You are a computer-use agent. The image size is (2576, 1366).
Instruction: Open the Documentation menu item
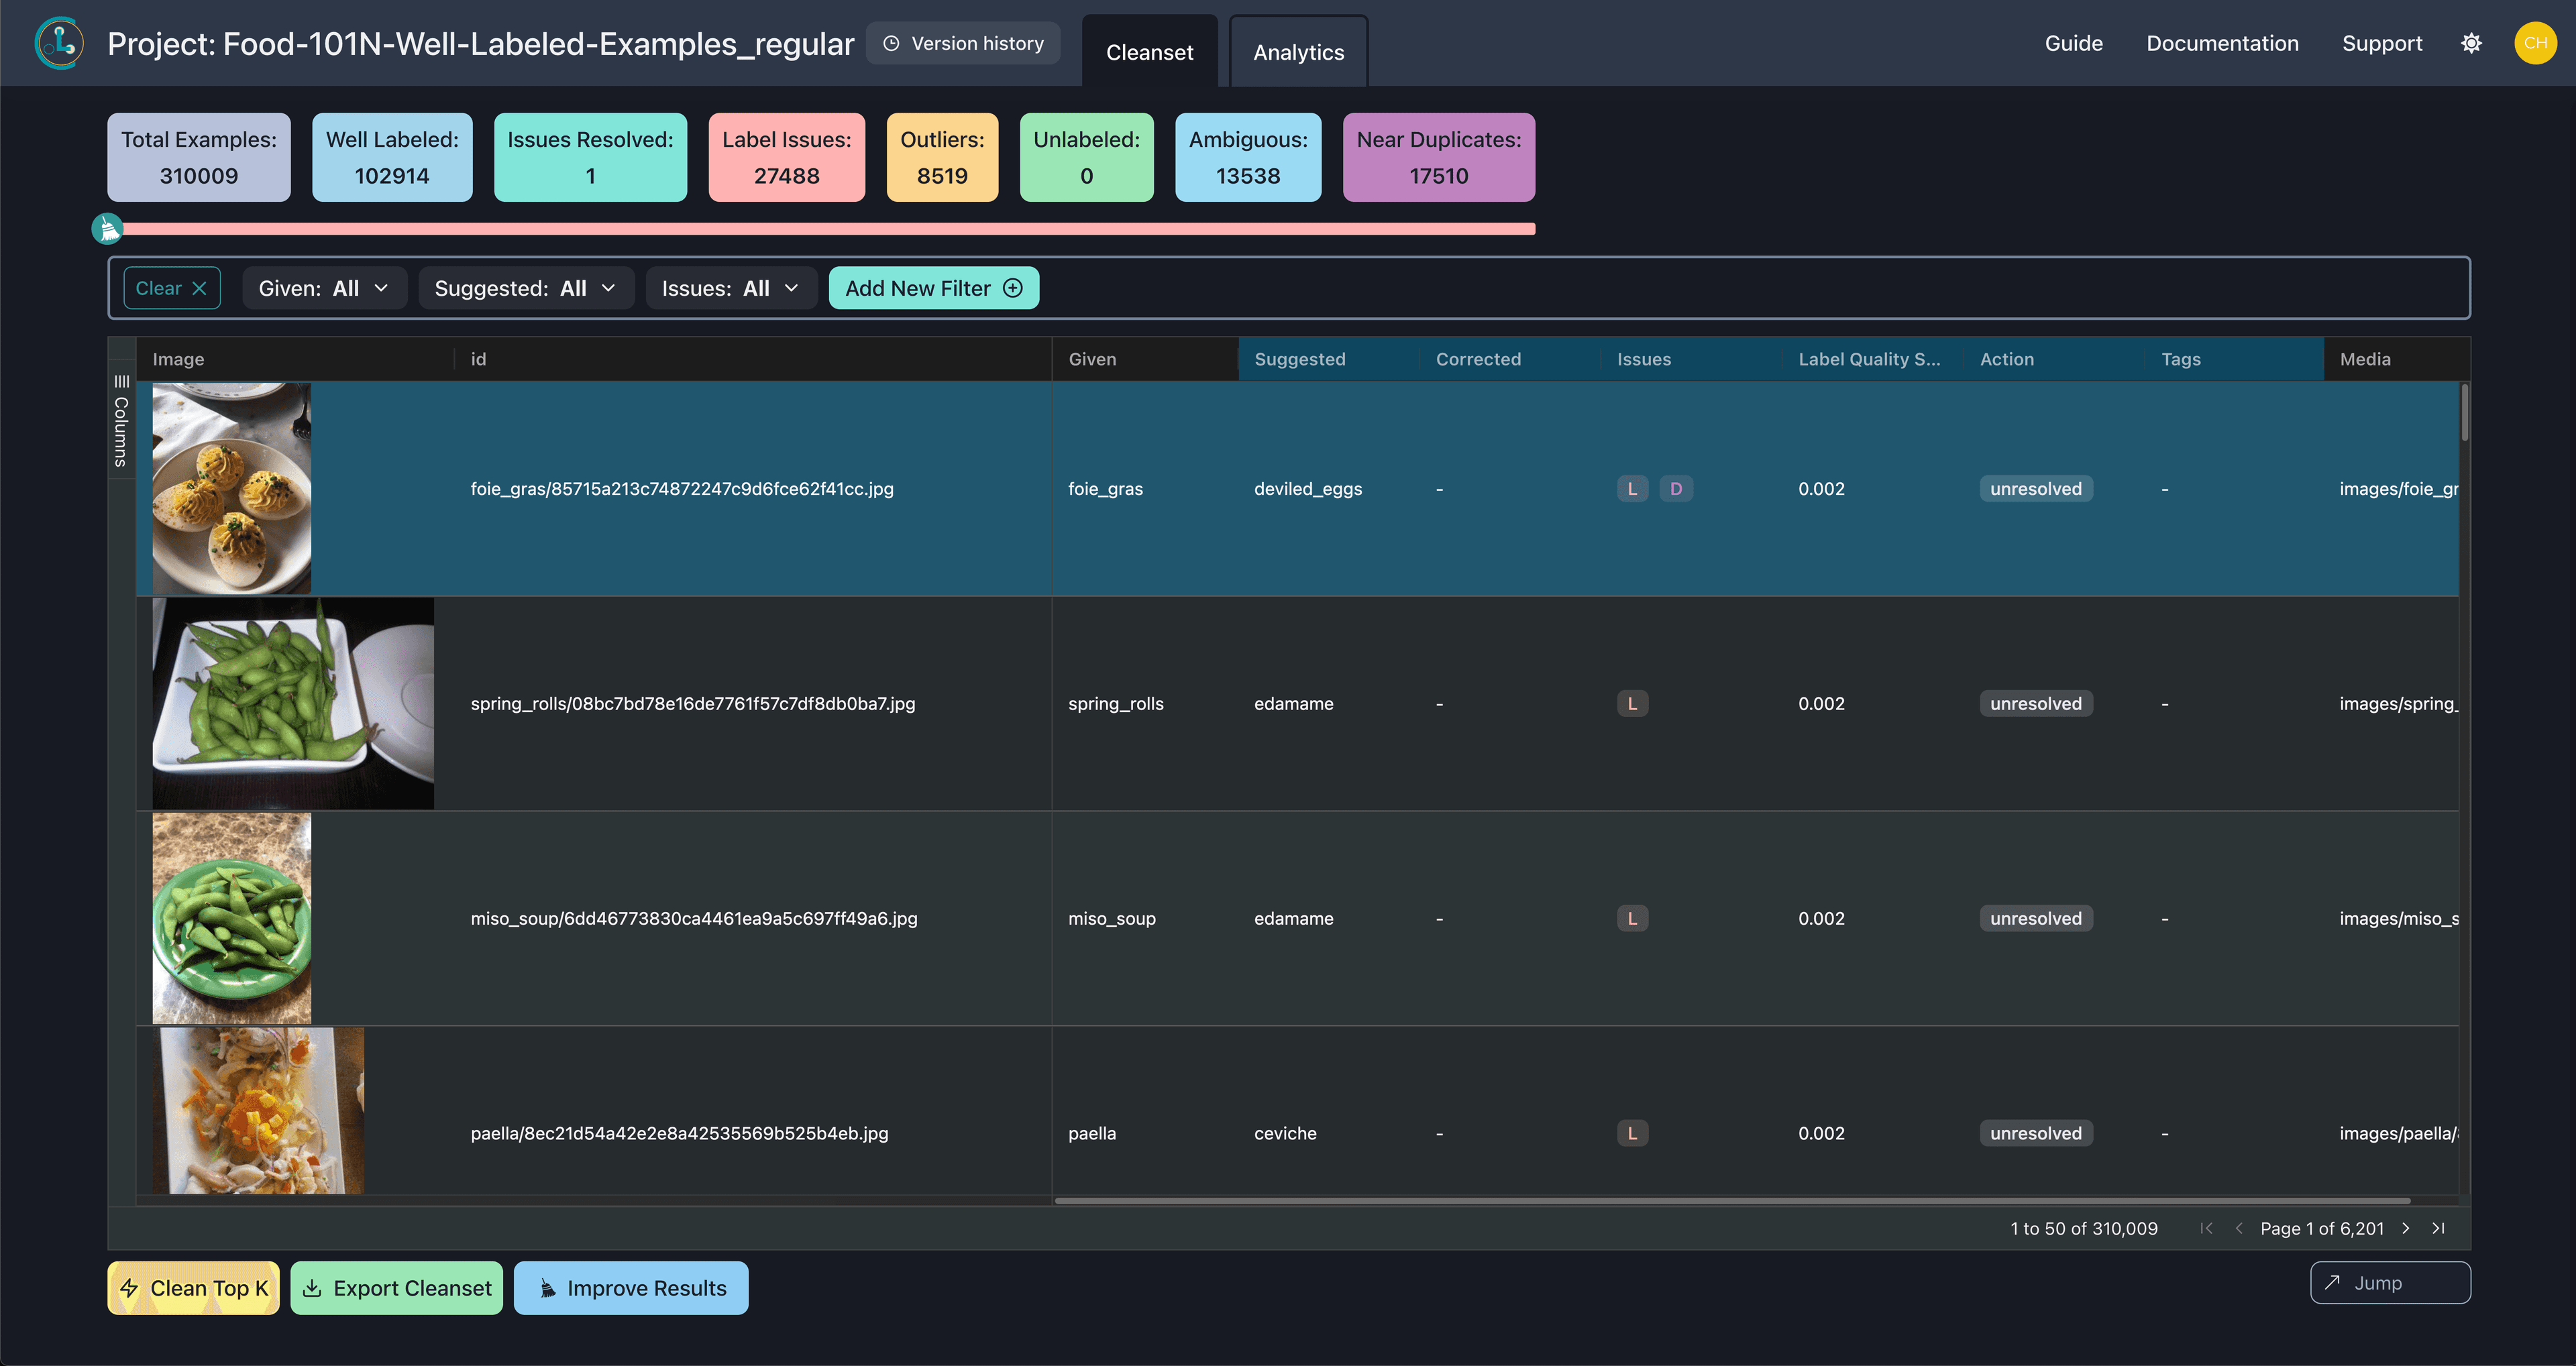click(x=2222, y=43)
